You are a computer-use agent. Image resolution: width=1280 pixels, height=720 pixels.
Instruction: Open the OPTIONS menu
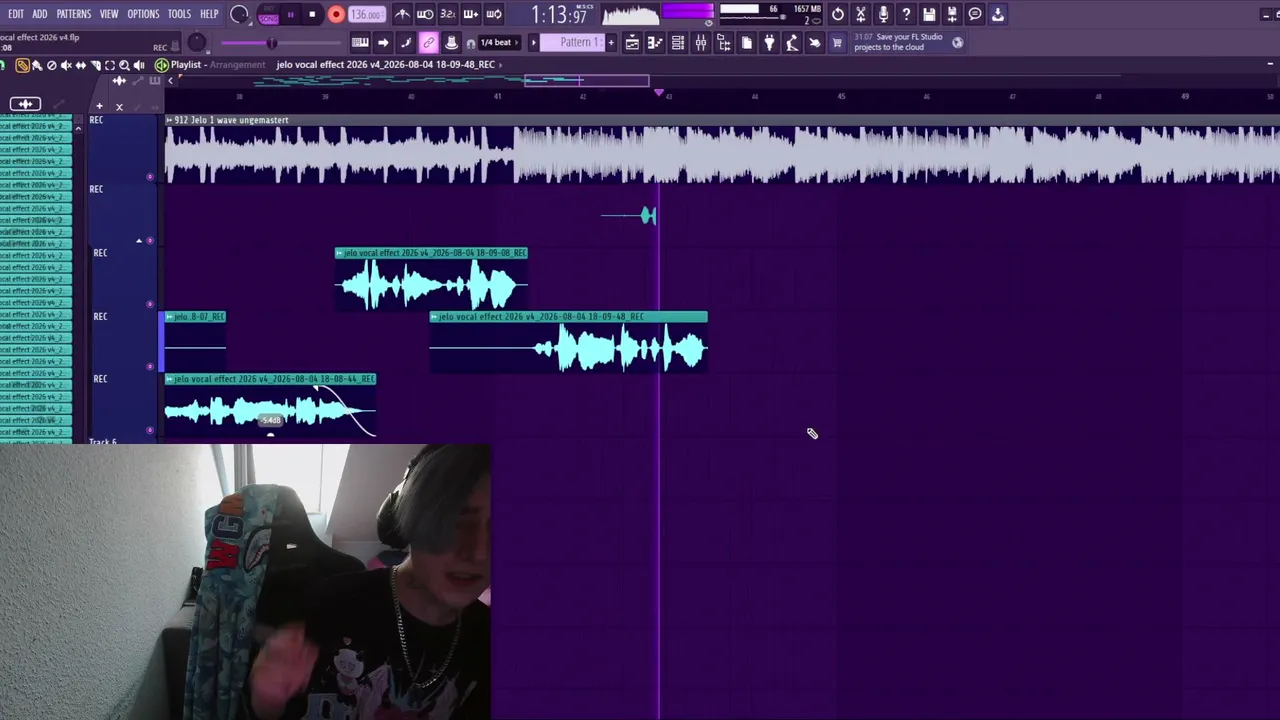[143, 14]
